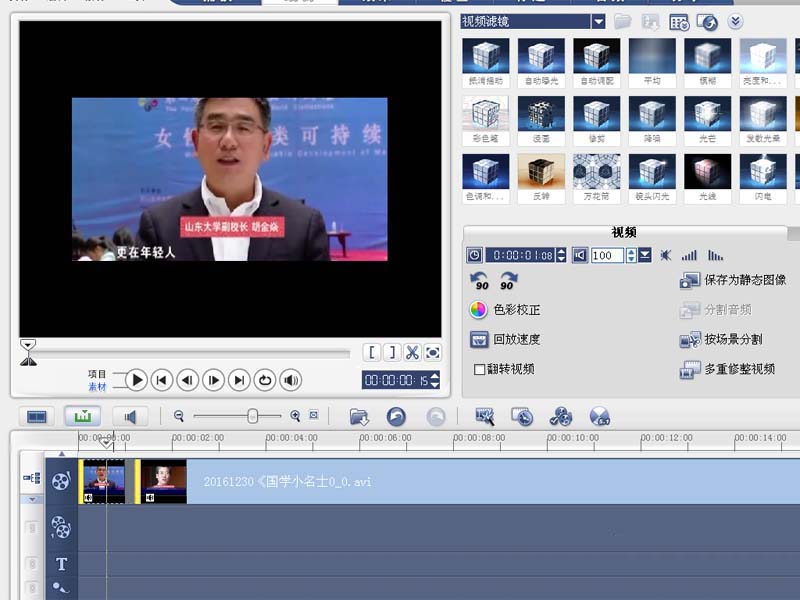The width and height of the screenshot is (800, 600).
Task: Adjust preview timecode spinner arrows
Action: coord(435,380)
